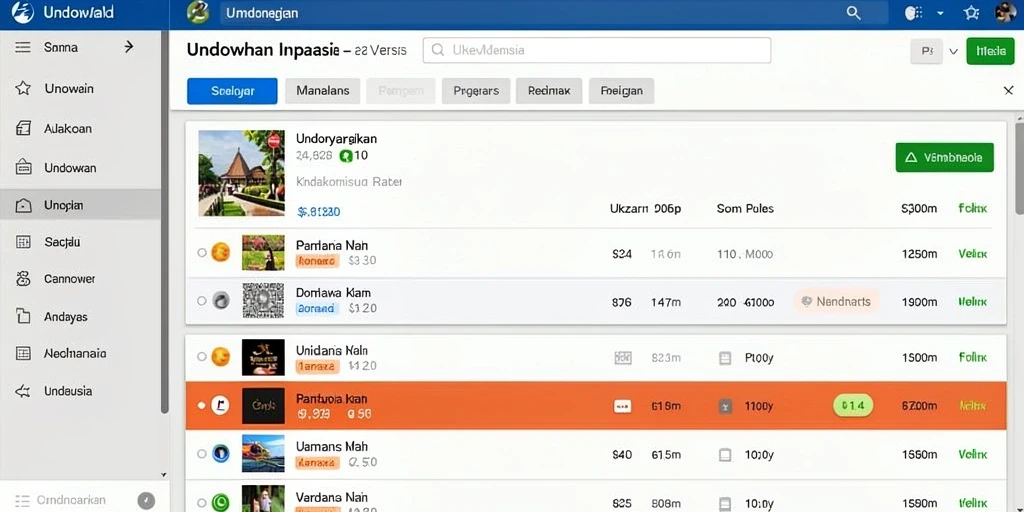Click the Undeusia share icon in sidebar

[x=23, y=391]
